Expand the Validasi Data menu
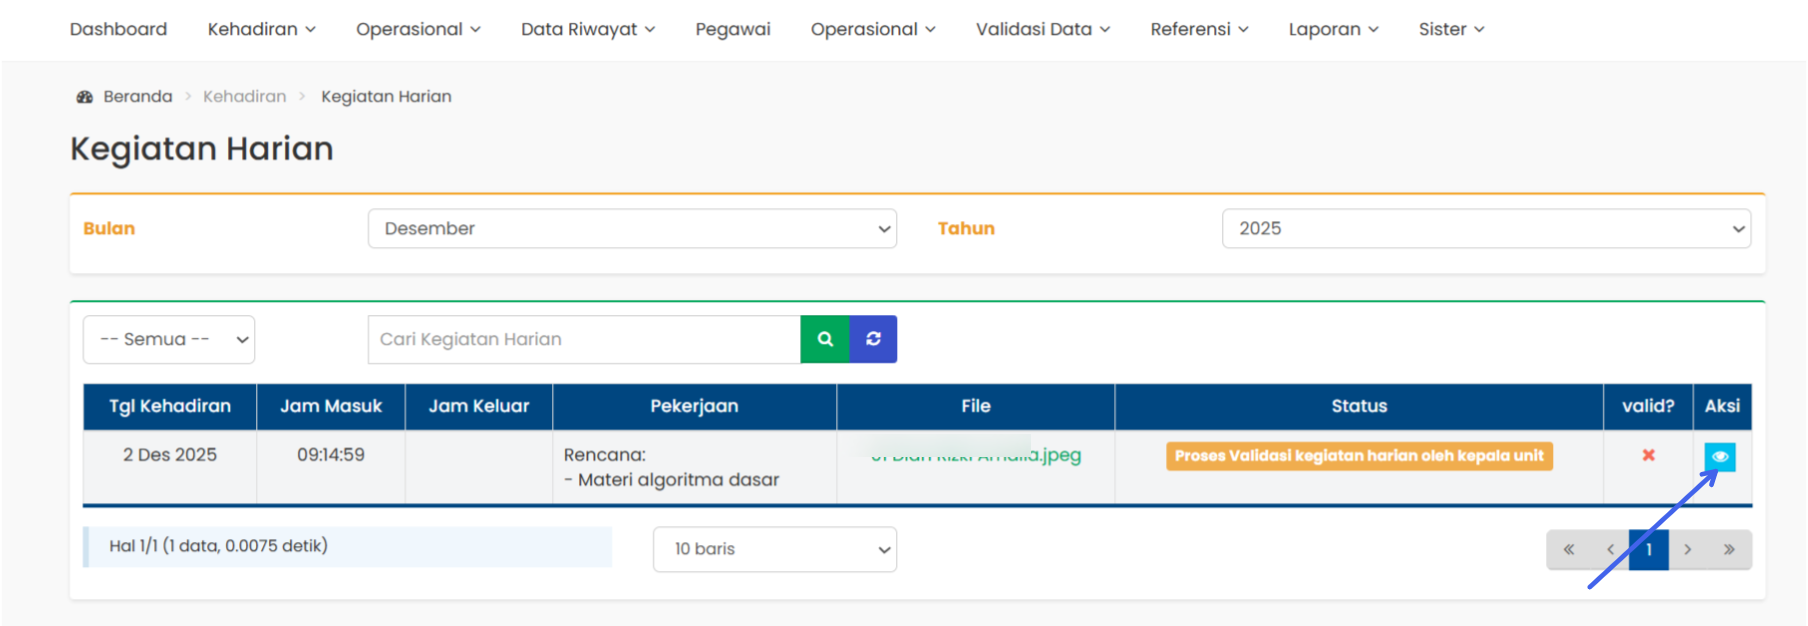Screen dimensions: 1808x626 (x=1042, y=29)
